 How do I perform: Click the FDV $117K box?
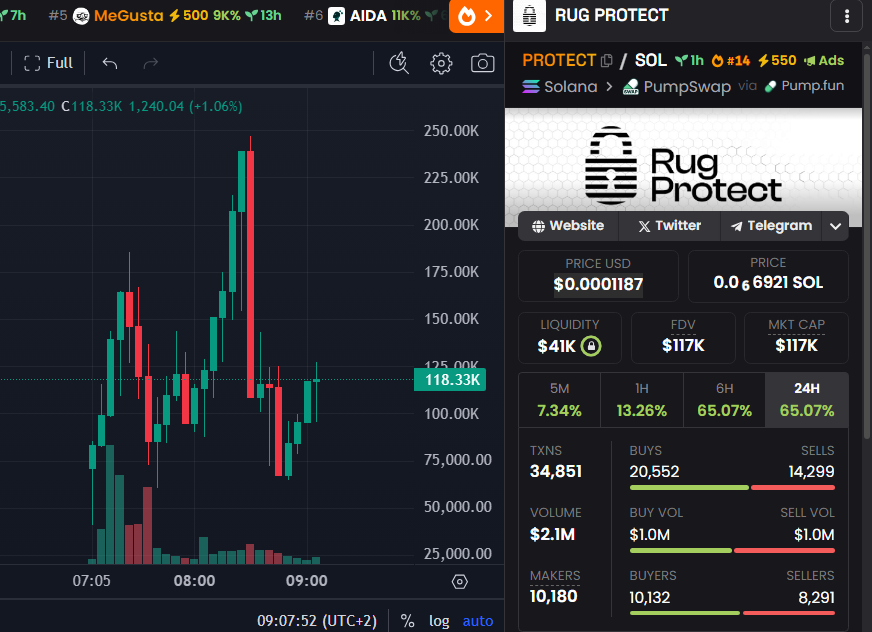(x=683, y=338)
